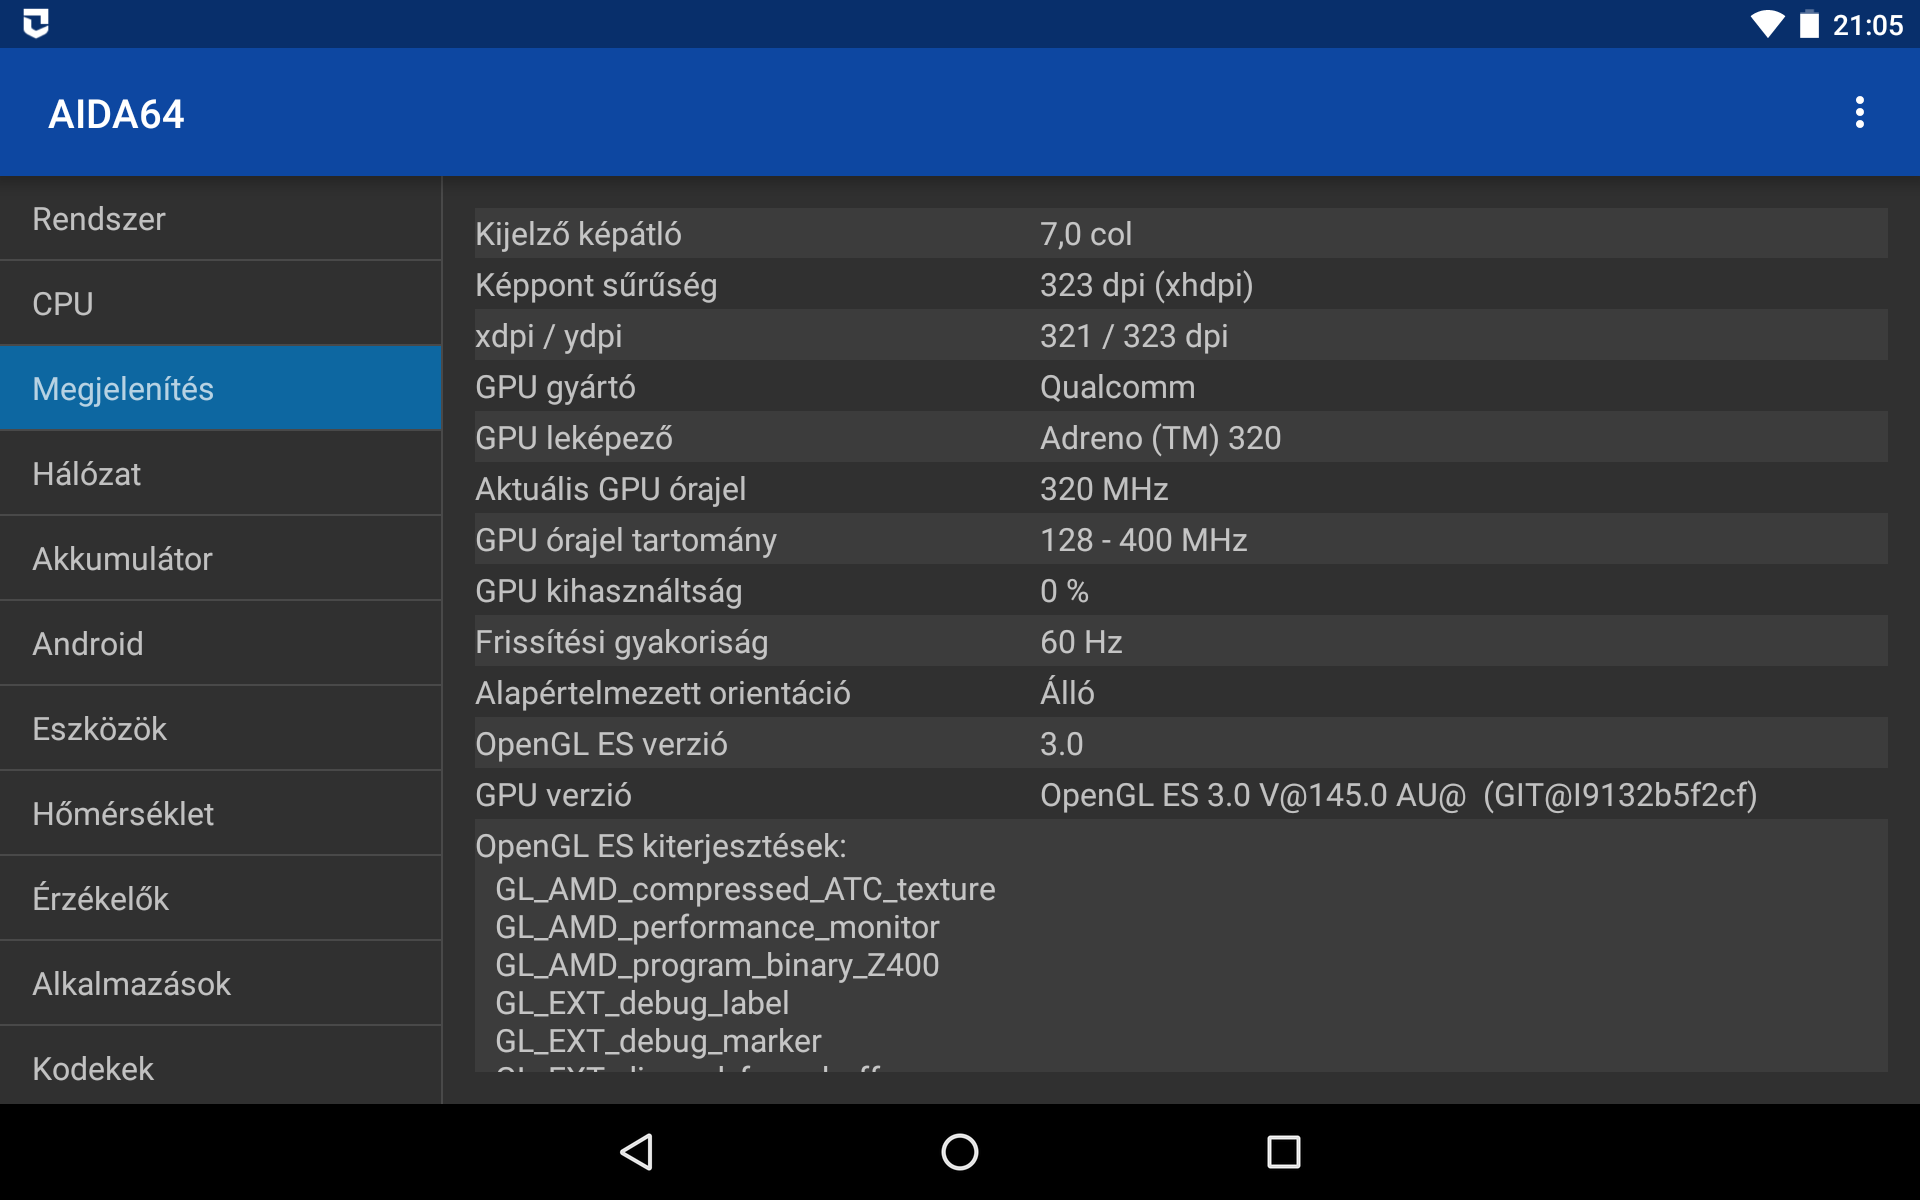Image resolution: width=1920 pixels, height=1200 pixels.
Task: Open the Hálózat section
Action: click(220, 474)
